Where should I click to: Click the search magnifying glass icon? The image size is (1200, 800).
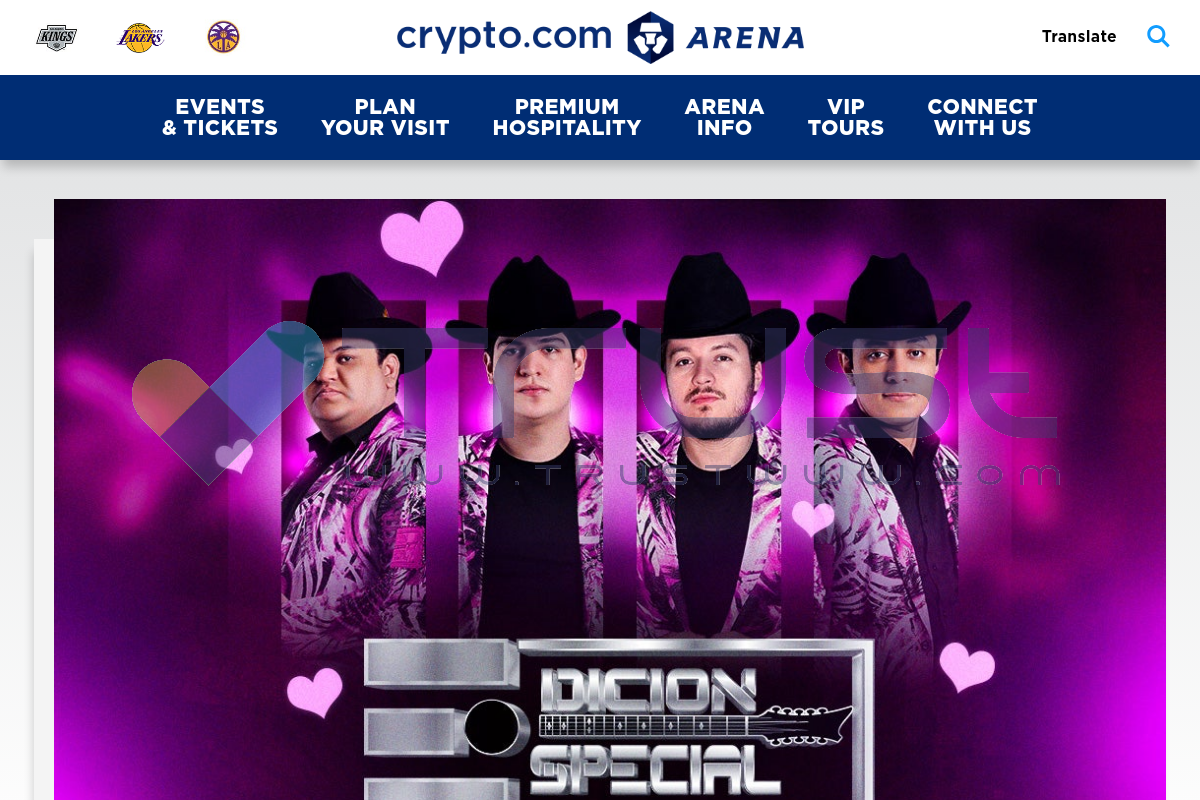pos(1158,37)
